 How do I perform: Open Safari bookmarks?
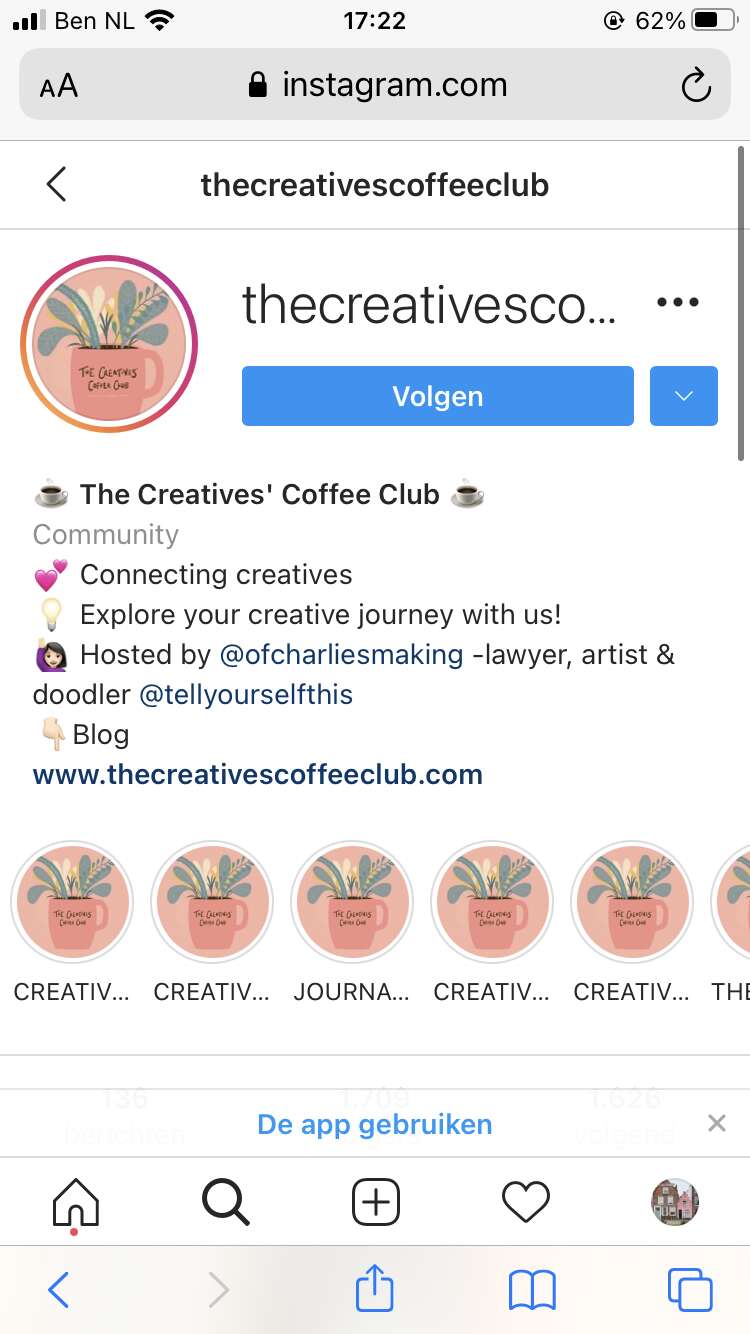click(532, 1290)
